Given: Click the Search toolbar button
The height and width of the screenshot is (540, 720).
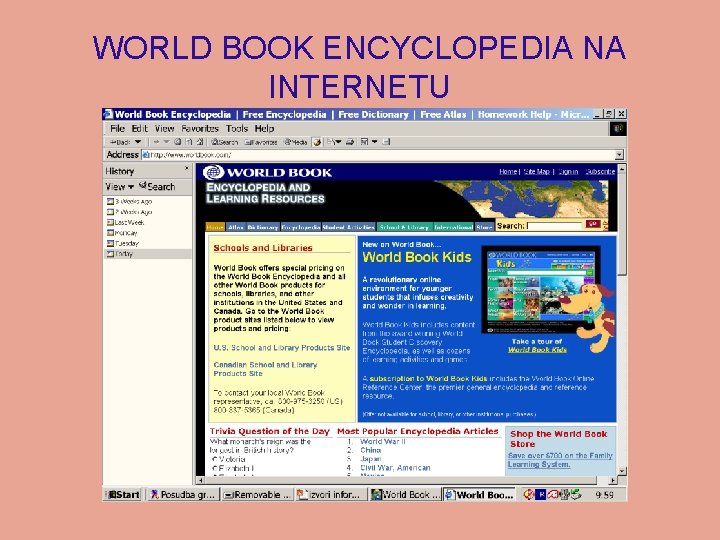Looking at the screenshot, I should click(225, 142).
